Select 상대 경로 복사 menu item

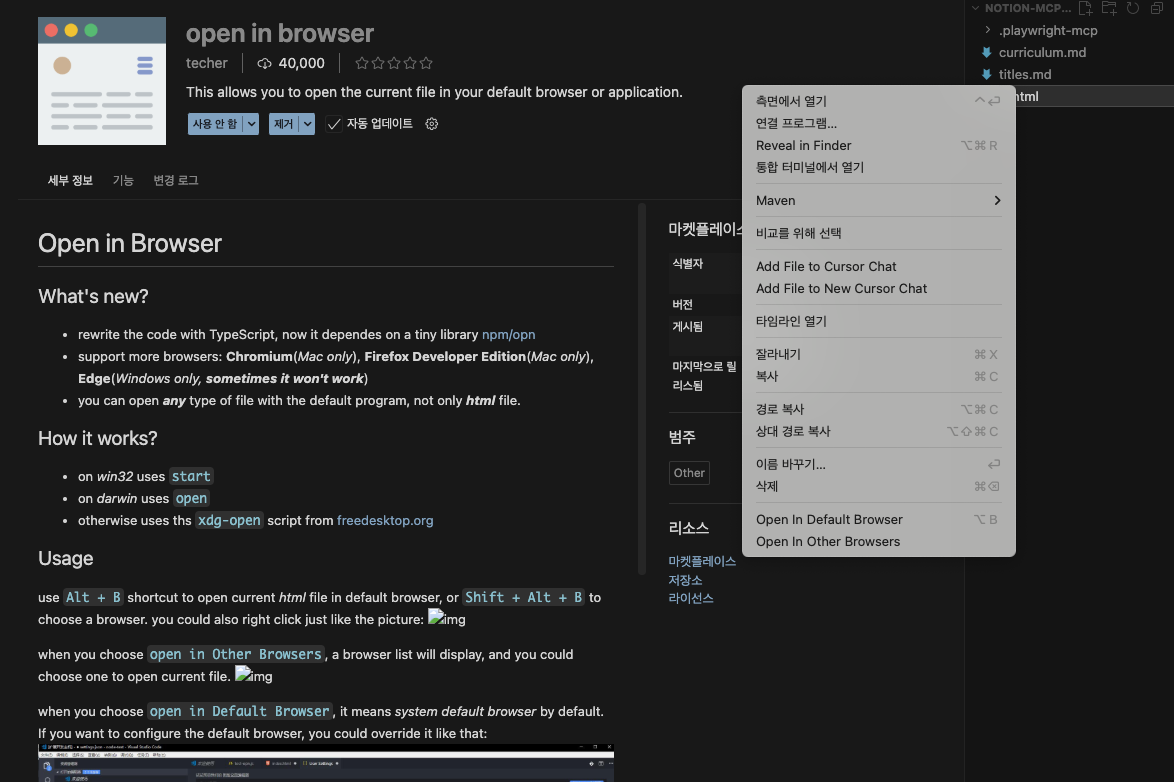pos(878,431)
